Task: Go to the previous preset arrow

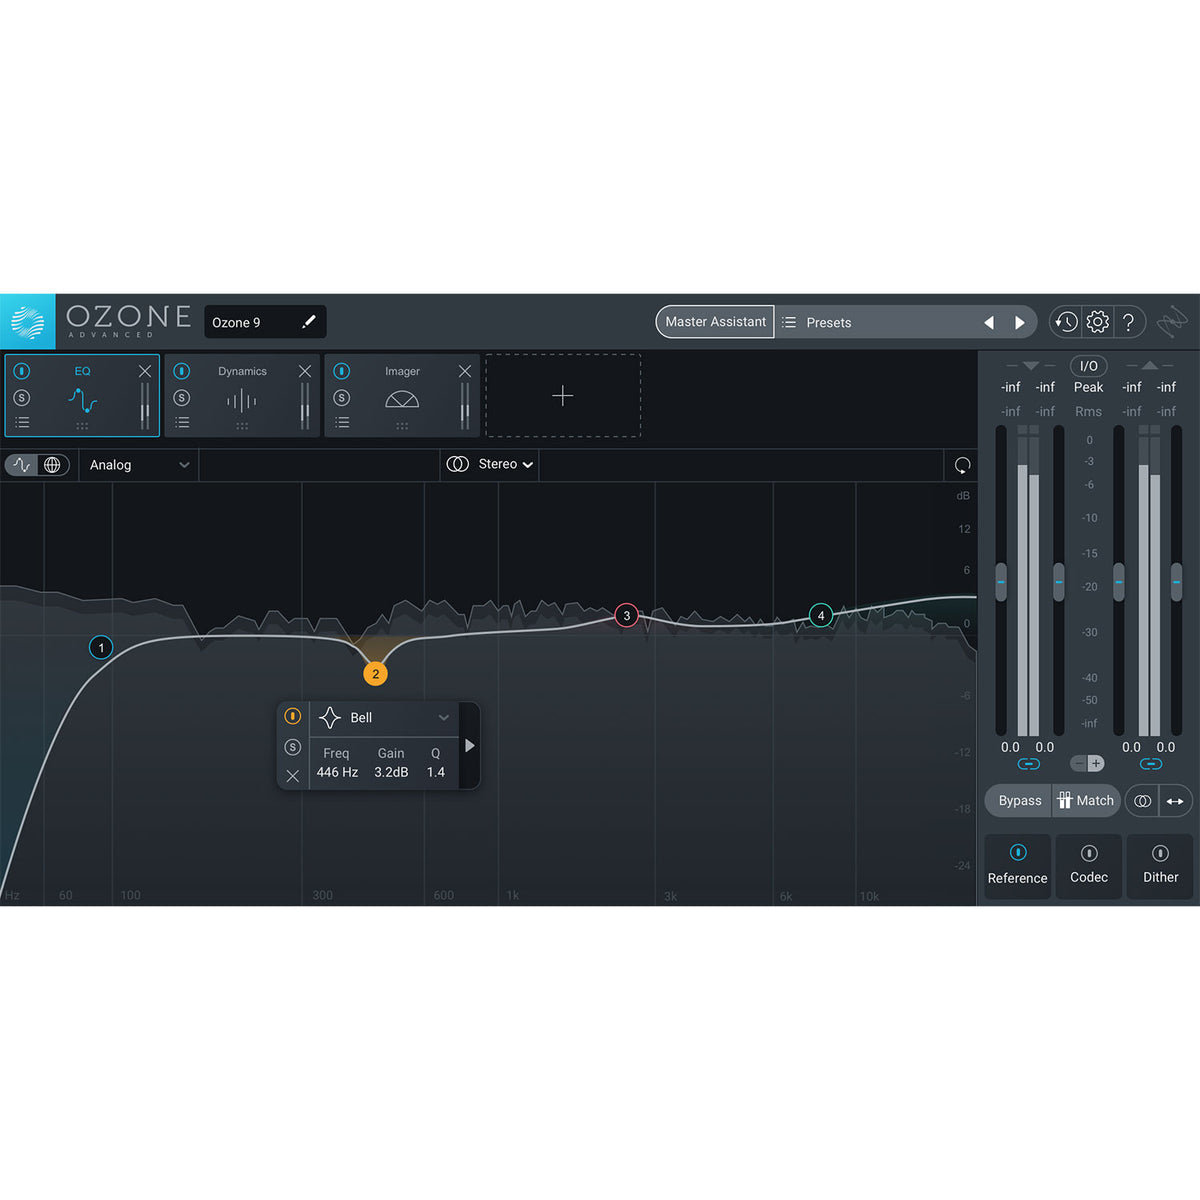Action: 989,322
